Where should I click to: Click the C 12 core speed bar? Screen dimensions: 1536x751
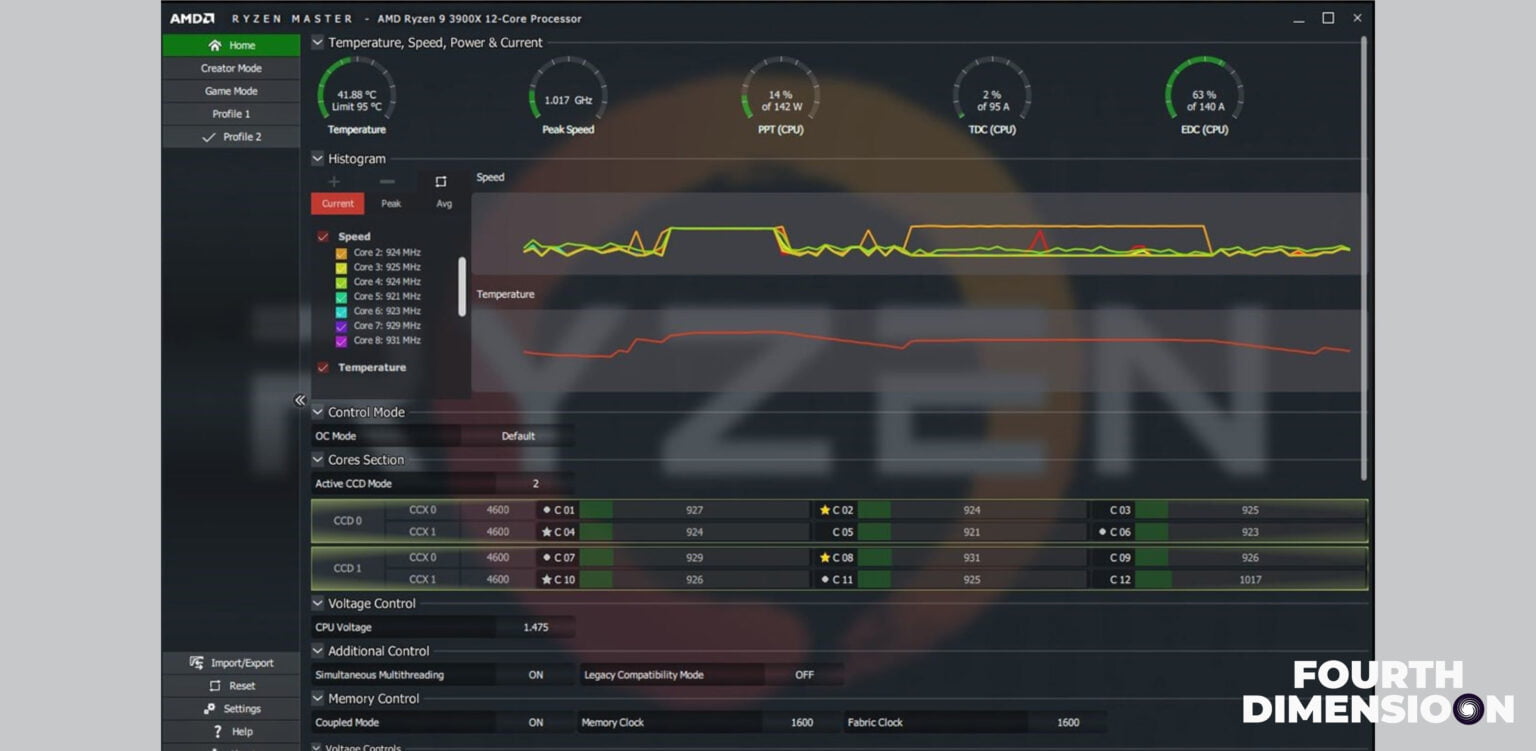click(x=1250, y=580)
